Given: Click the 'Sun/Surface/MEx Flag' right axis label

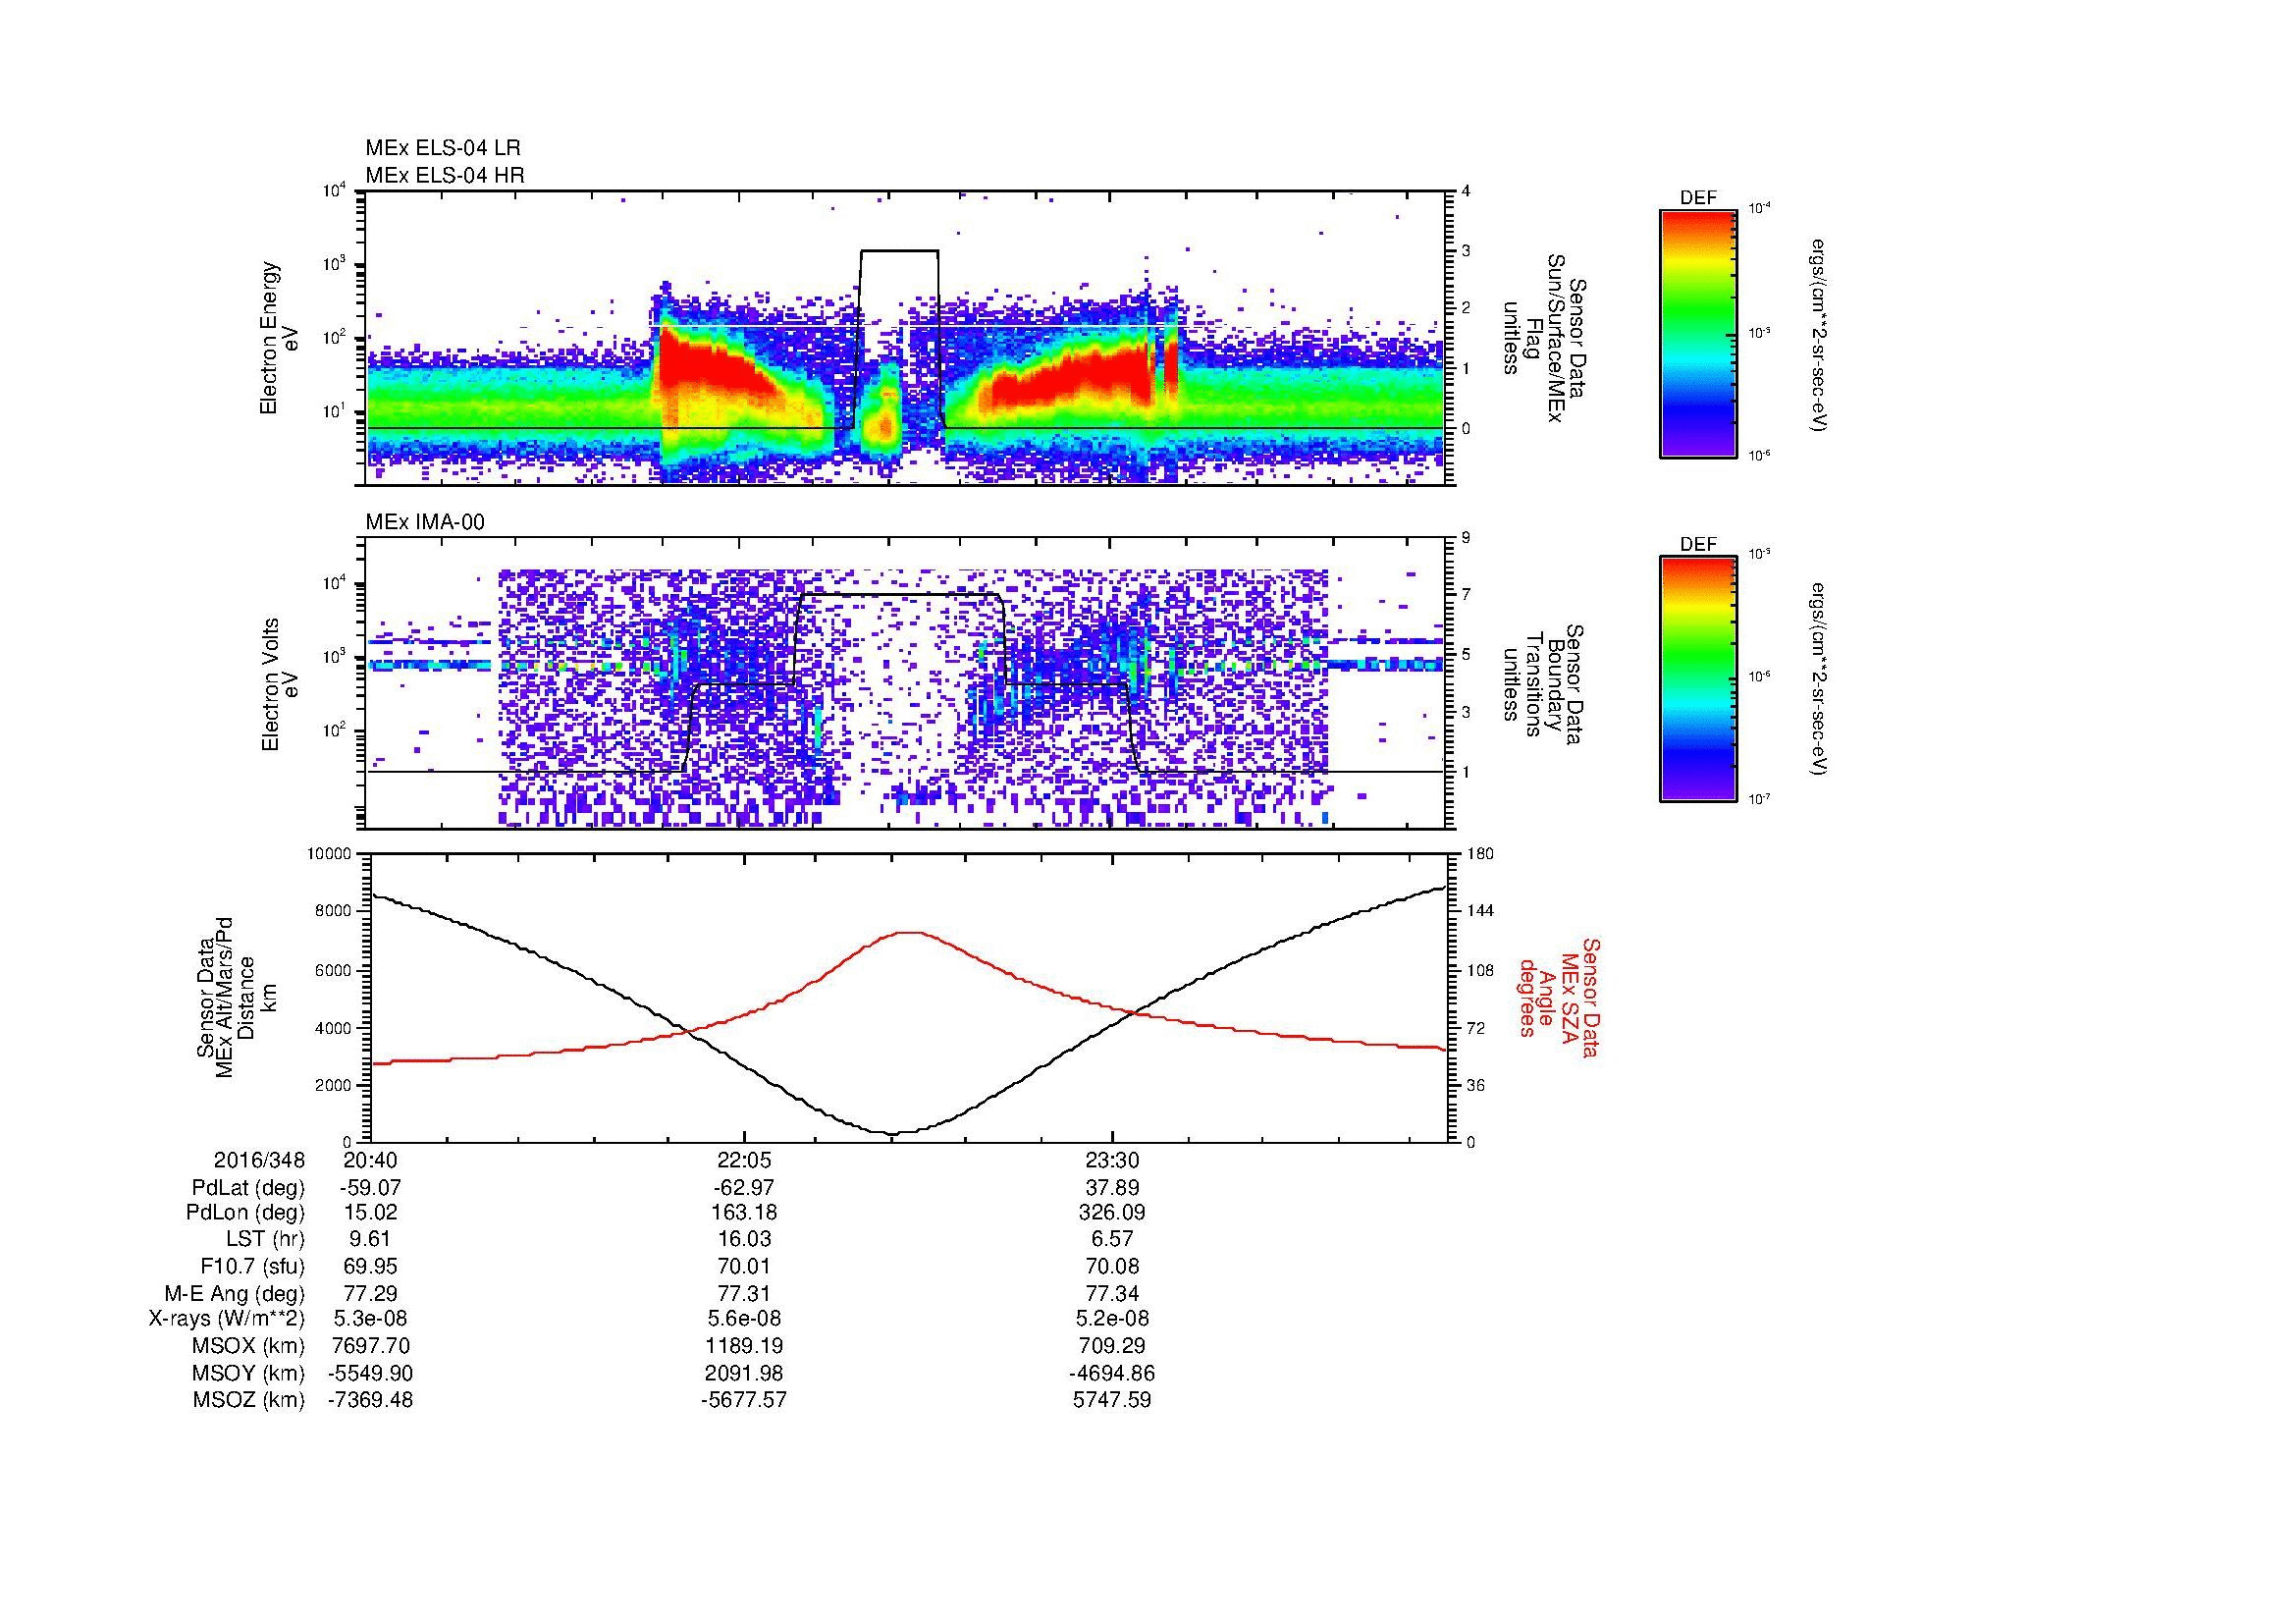Looking at the screenshot, I should click(1543, 338).
